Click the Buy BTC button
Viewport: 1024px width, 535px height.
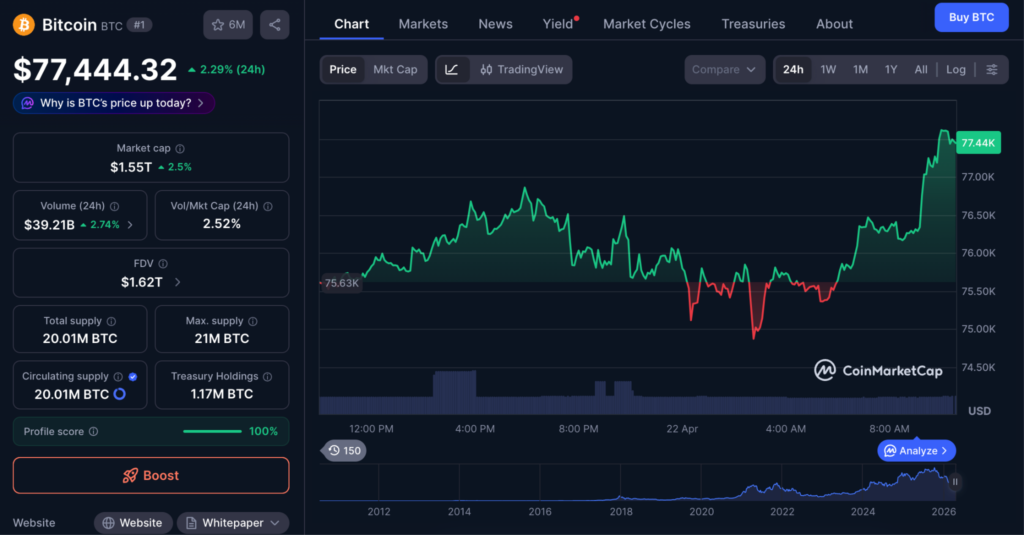click(970, 18)
